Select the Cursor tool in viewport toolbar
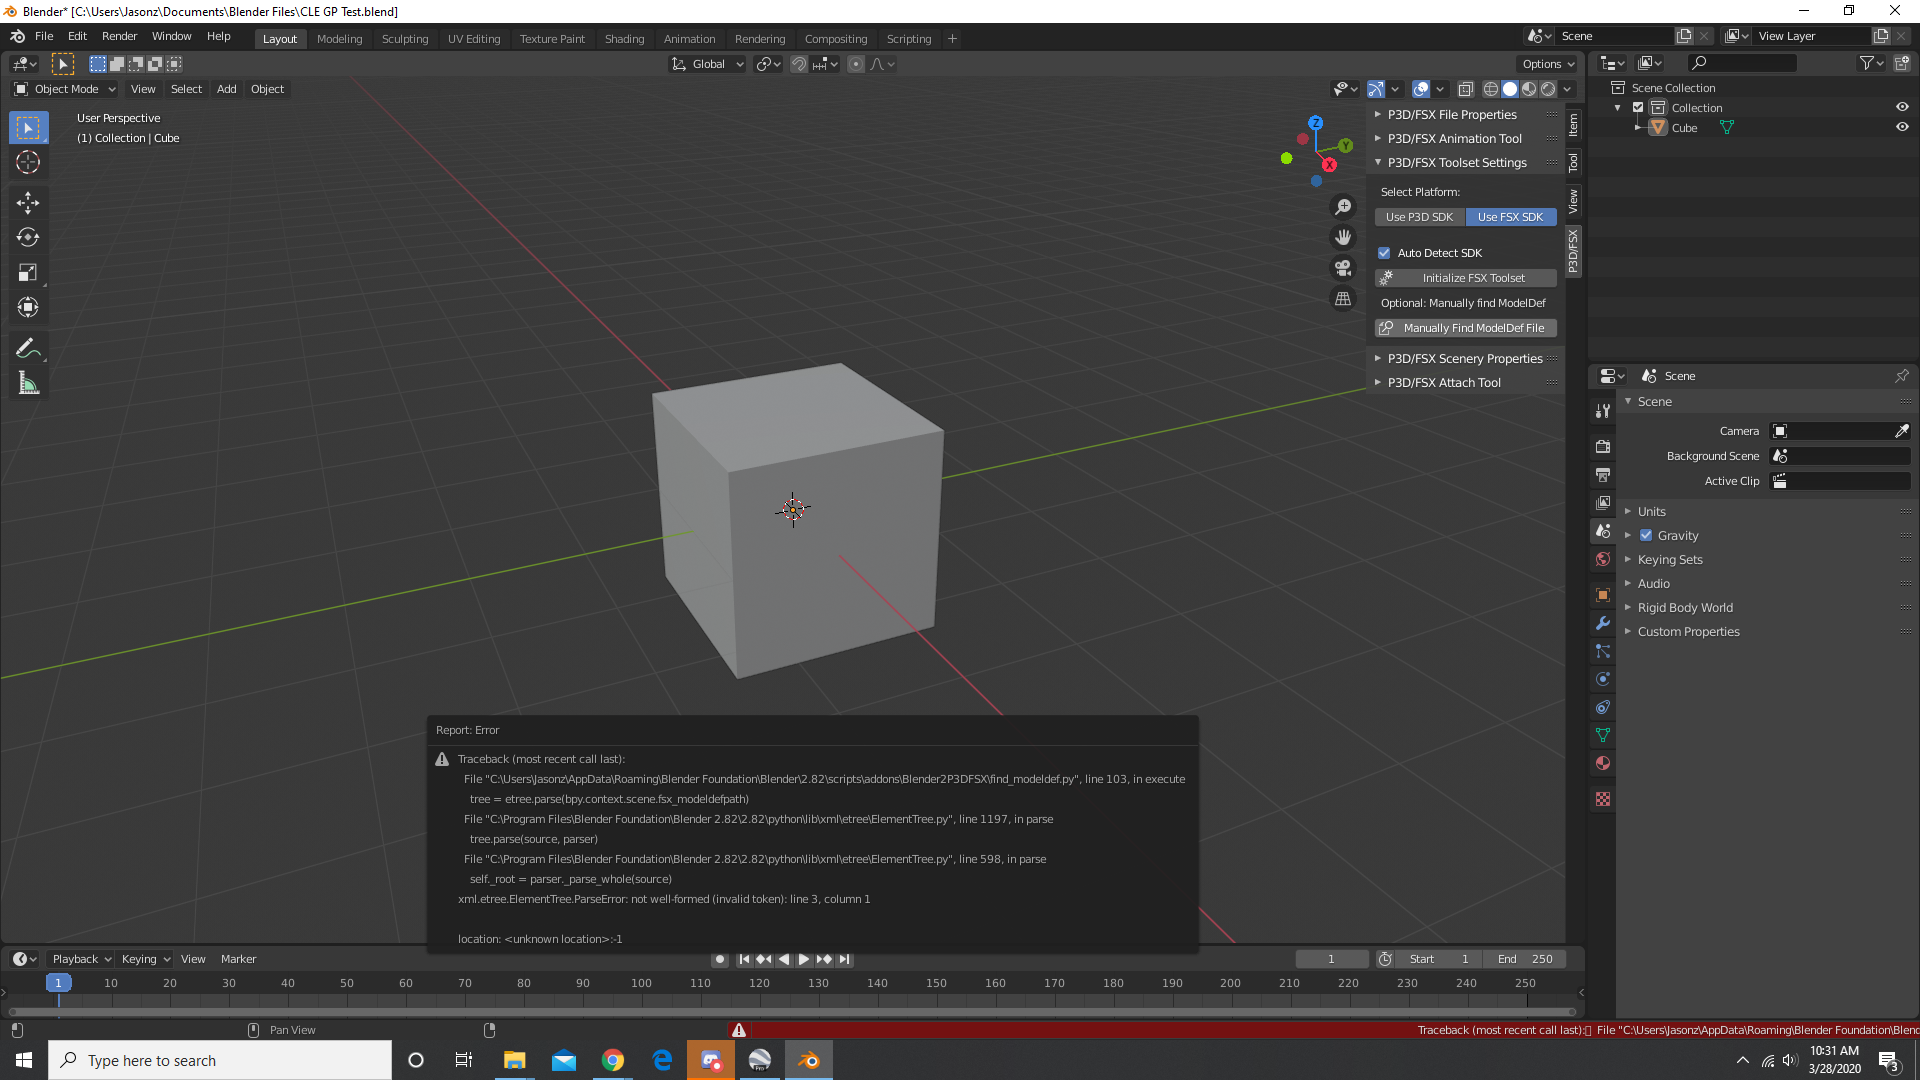Image resolution: width=1920 pixels, height=1080 pixels. click(28, 162)
